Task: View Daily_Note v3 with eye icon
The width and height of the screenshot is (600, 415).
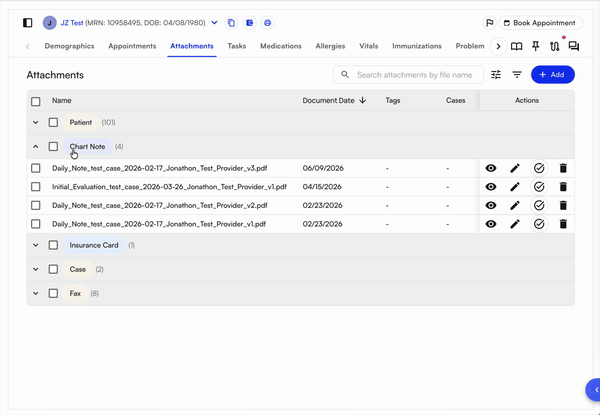Action: click(491, 168)
